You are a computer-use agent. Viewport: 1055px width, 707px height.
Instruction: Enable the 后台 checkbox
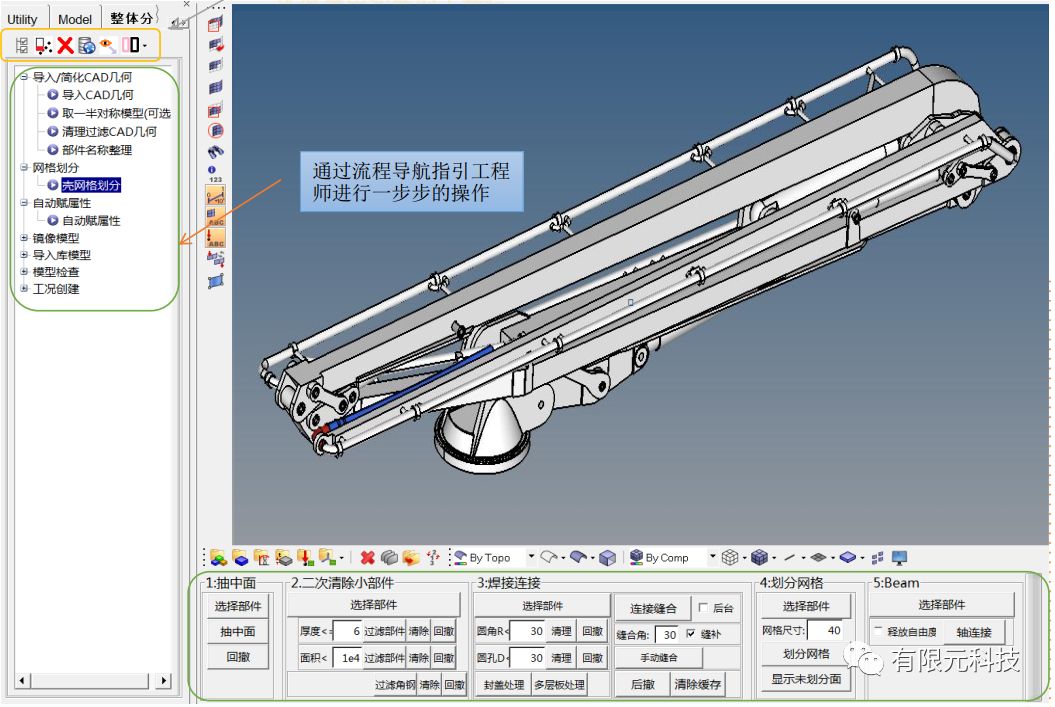tap(703, 608)
